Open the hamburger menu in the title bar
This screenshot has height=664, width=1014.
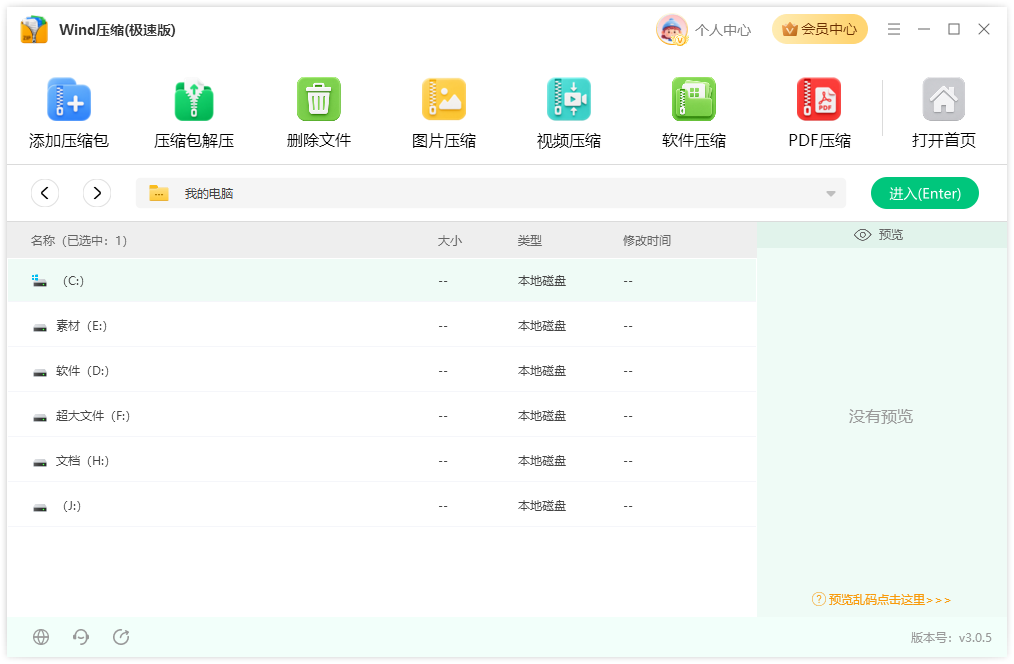click(894, 29)
